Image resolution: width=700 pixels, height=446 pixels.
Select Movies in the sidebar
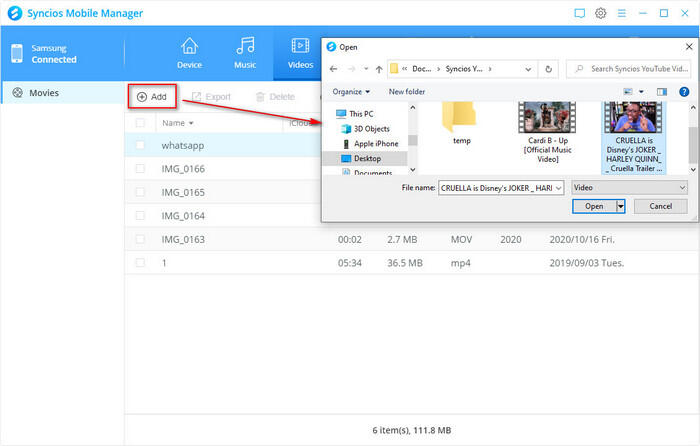[x=44, y=93]
